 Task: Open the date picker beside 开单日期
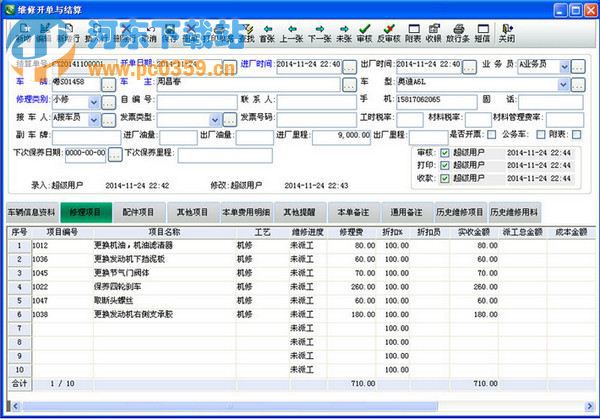pos(230,67)
